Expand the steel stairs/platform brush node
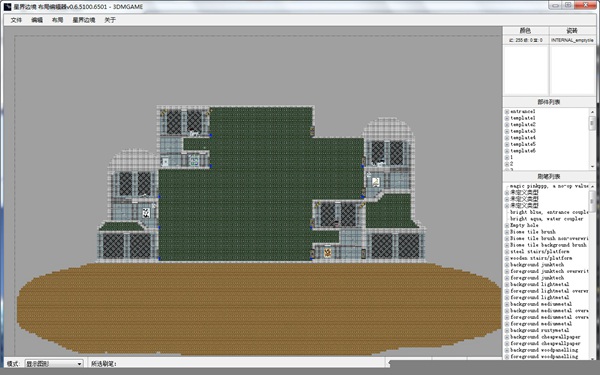The image size is (600, 375). (507, 252)
